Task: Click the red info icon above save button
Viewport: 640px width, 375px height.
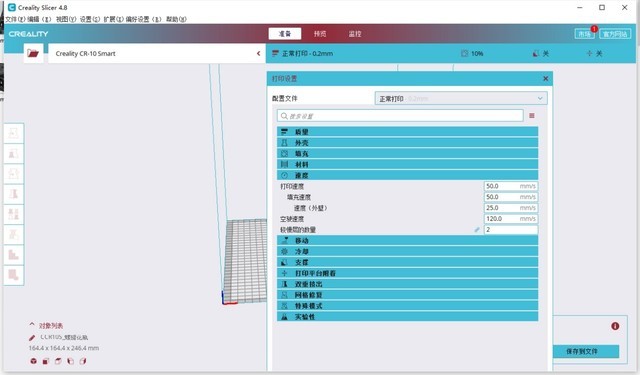Action: (x=615, y=326)
